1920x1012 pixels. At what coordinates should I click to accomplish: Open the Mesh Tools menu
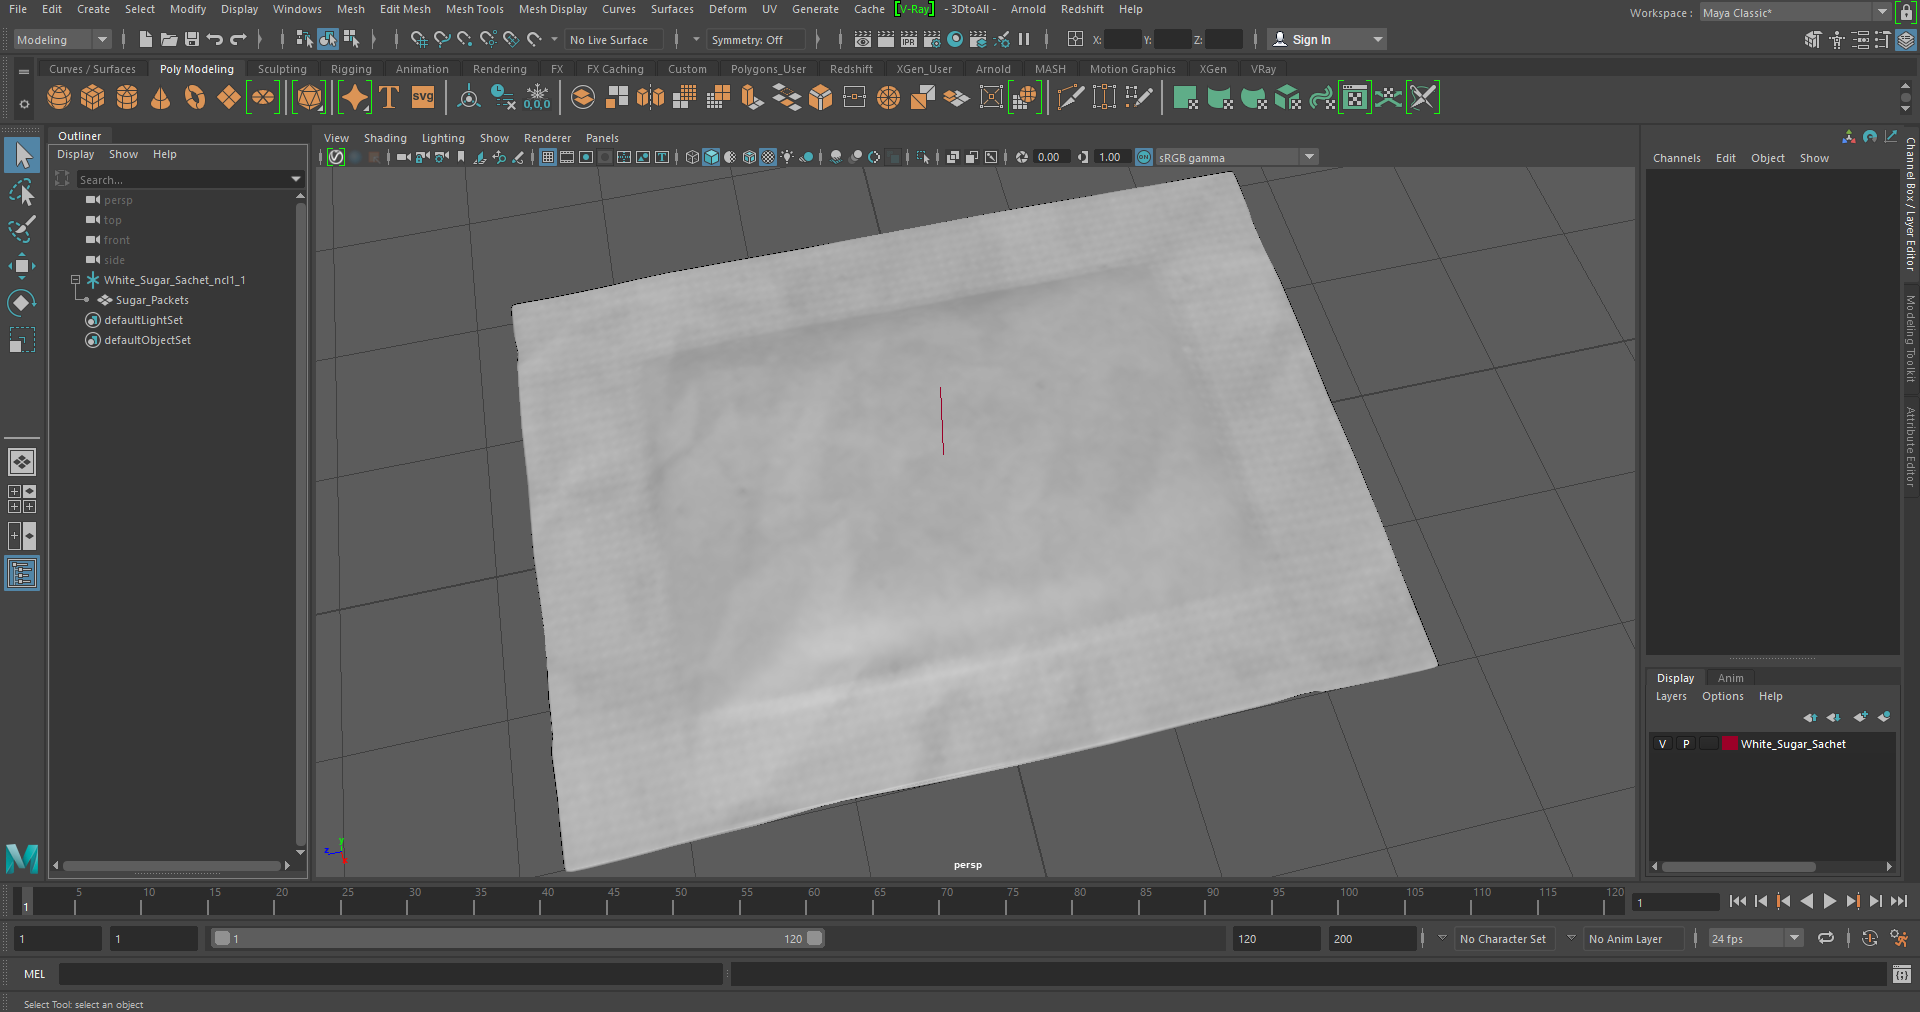[x=474, y=9]
